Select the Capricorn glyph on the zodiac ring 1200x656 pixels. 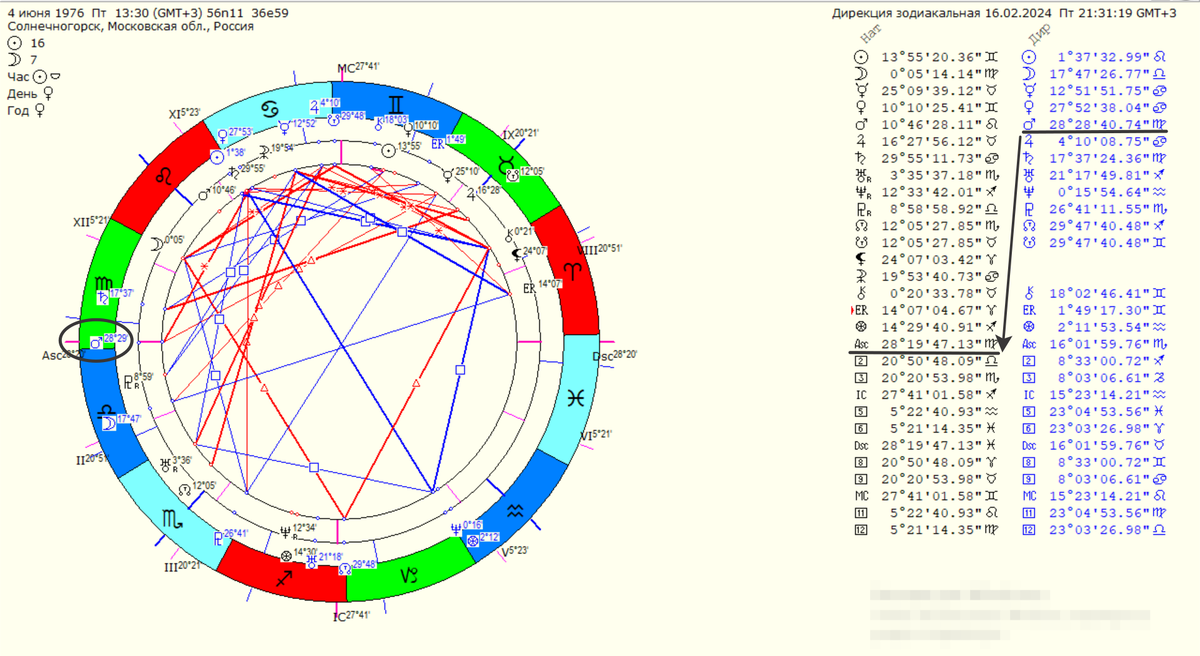point(410,575)
